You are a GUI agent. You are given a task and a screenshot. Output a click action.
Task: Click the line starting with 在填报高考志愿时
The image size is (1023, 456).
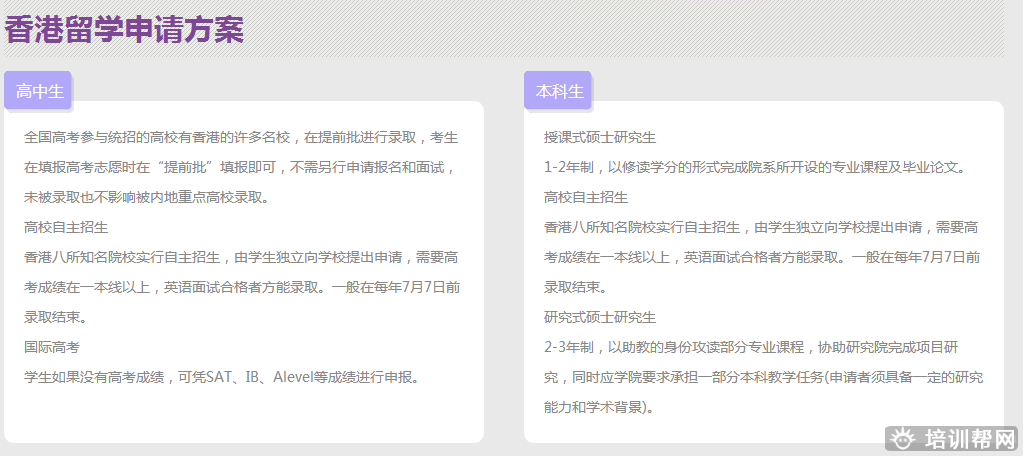coord(241,167)
